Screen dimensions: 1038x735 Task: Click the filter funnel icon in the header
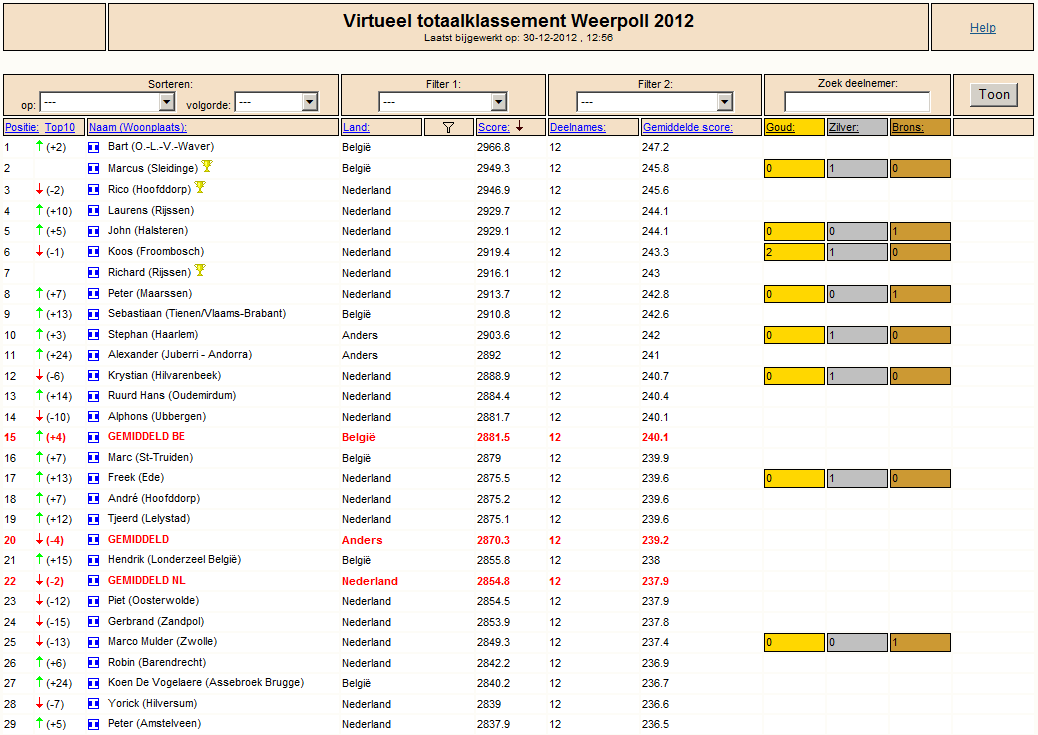point(448,127)
